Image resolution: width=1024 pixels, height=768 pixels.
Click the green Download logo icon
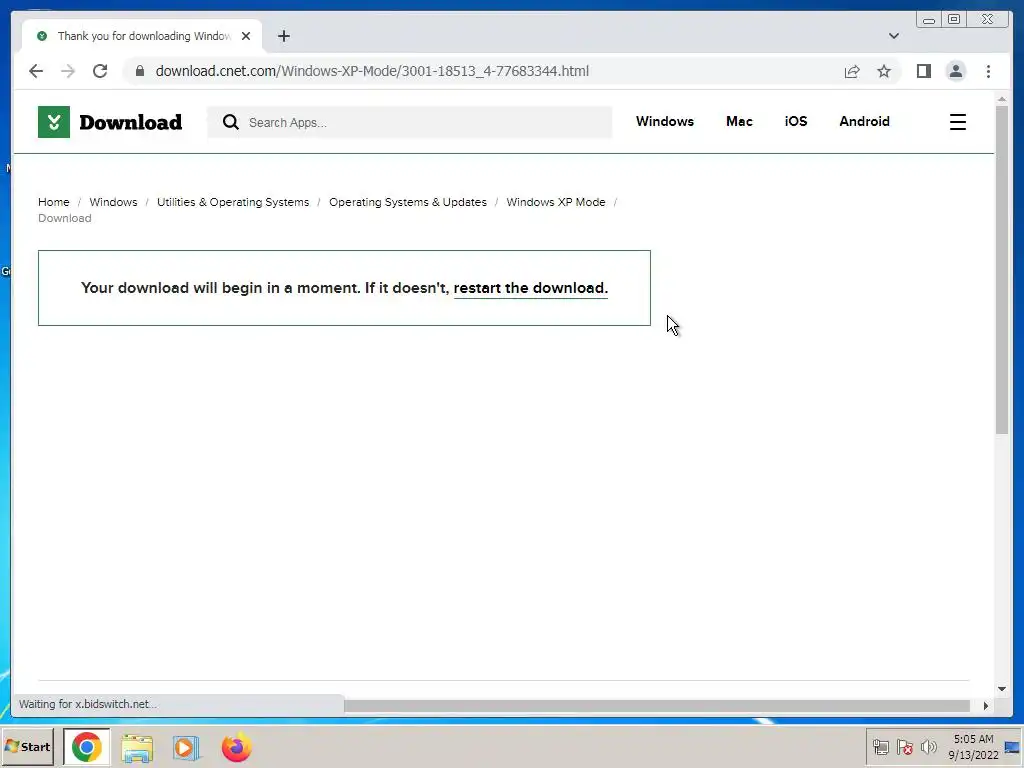[54, 122]
